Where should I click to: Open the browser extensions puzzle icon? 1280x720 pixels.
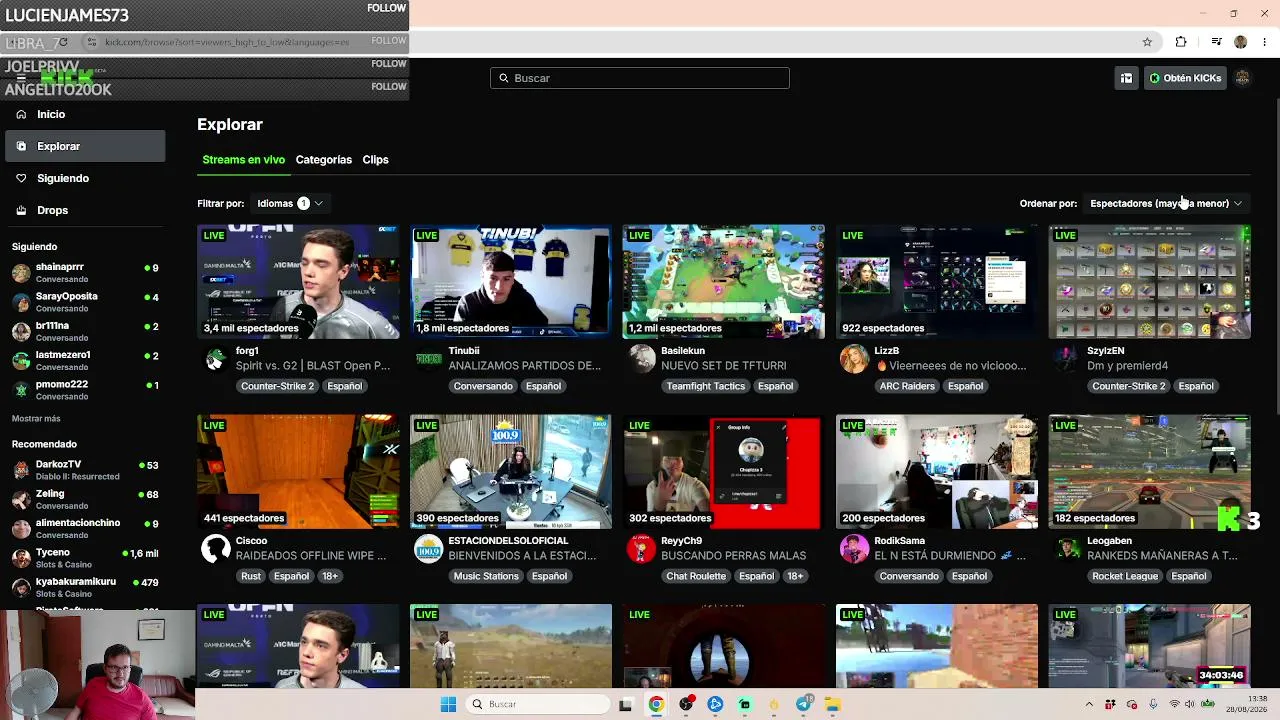click(x=1181, y=42)
